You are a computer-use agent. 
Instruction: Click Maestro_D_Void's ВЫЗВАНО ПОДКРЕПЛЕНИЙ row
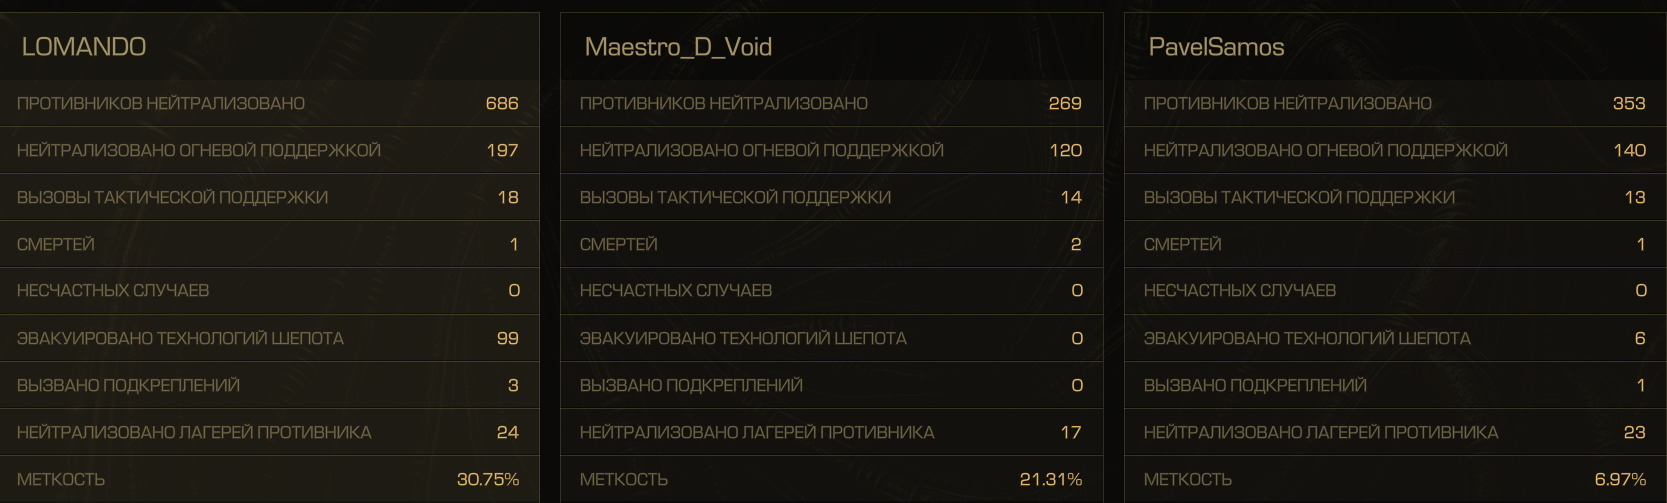click(831, 385)
